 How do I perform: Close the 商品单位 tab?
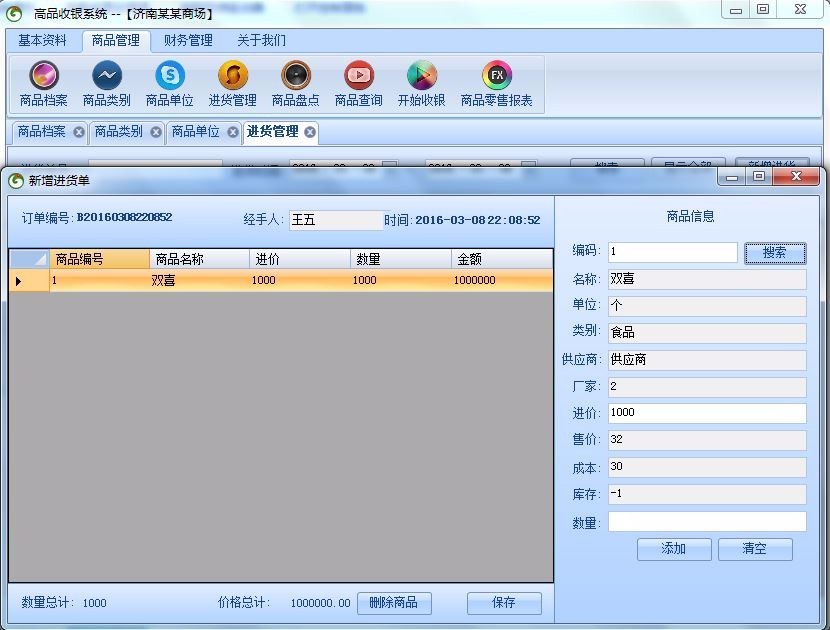point(232,131)
